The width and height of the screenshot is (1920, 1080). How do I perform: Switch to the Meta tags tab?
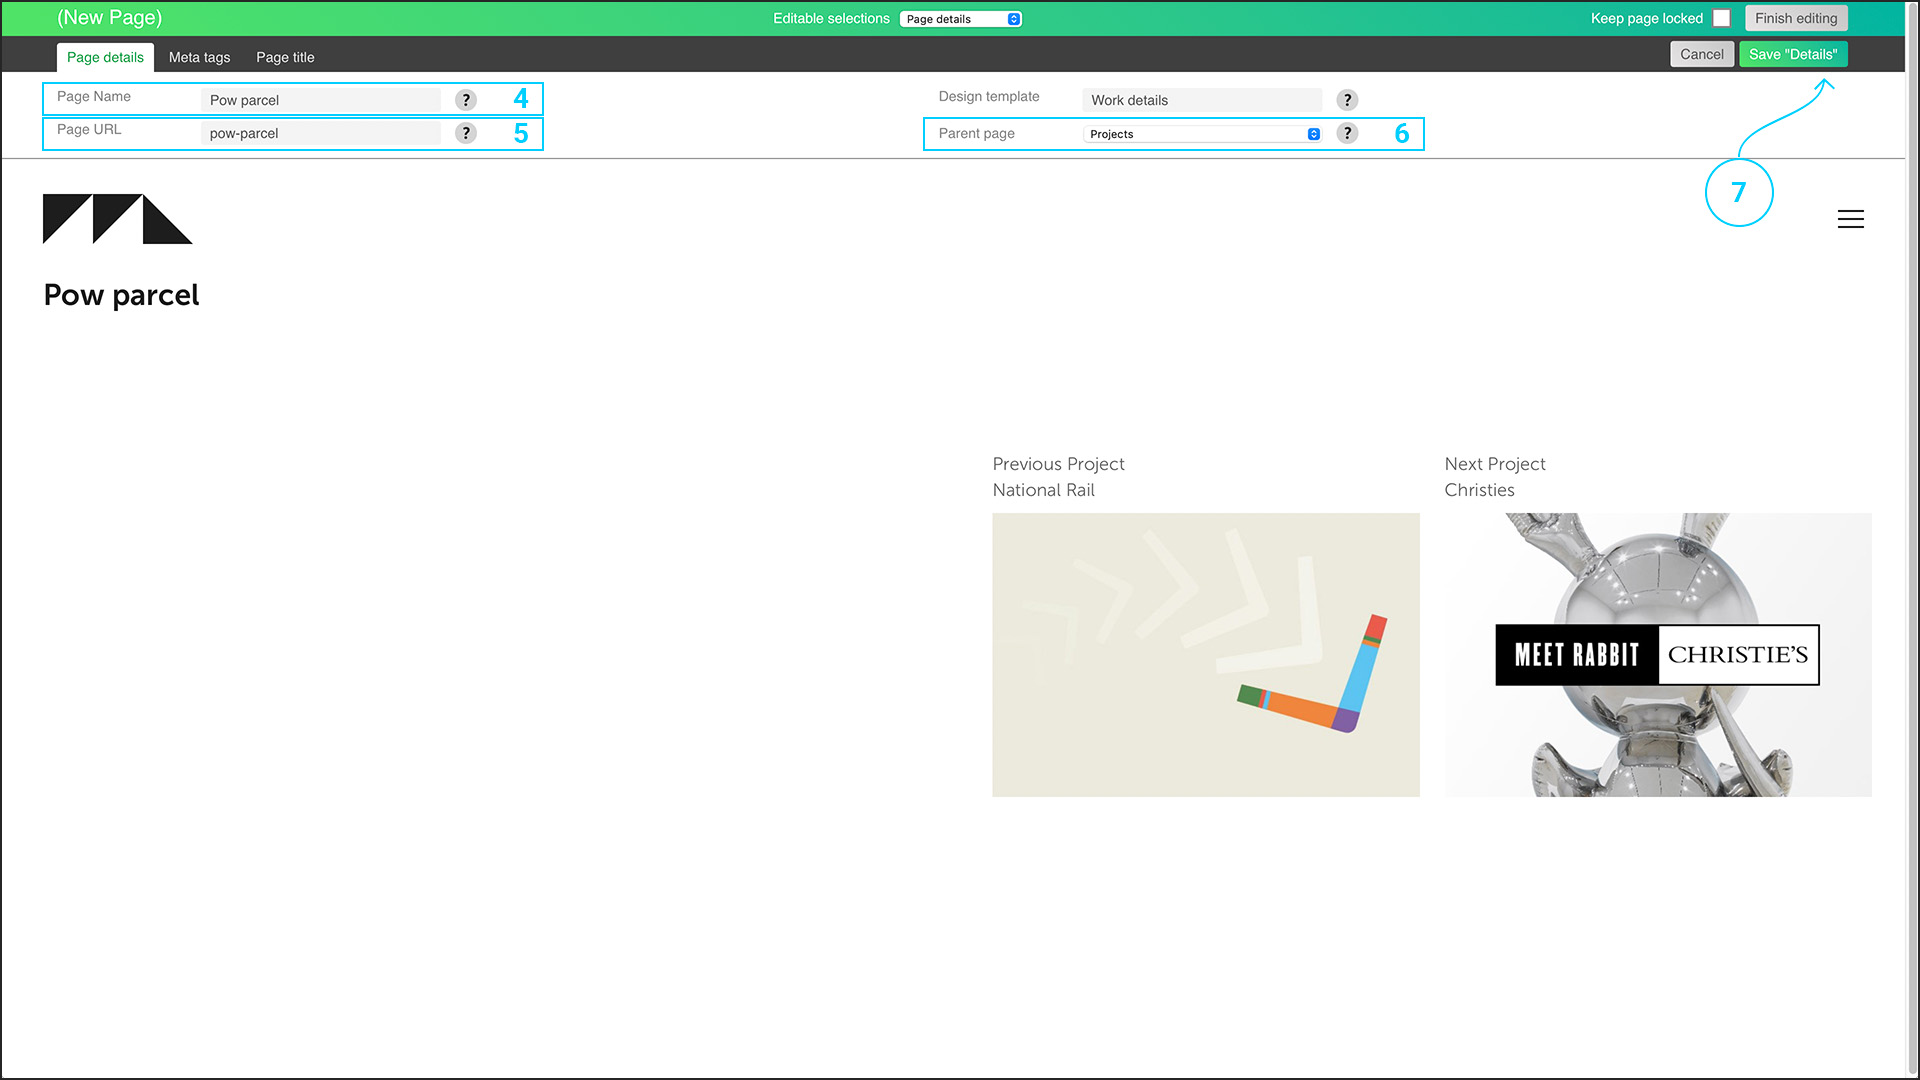199,57
